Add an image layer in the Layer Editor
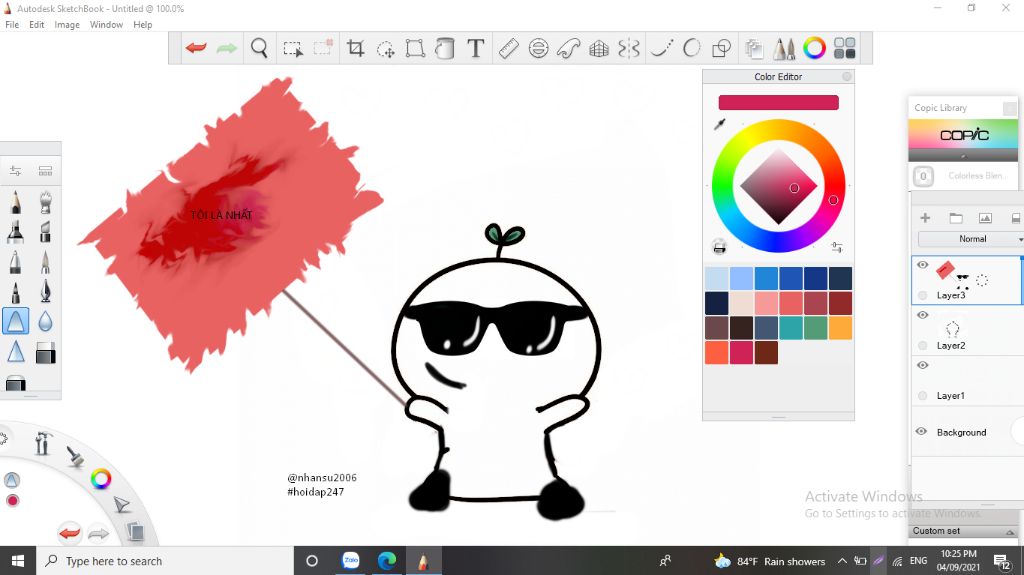This screenshot has width=1024, height=575. coord(985,218)
